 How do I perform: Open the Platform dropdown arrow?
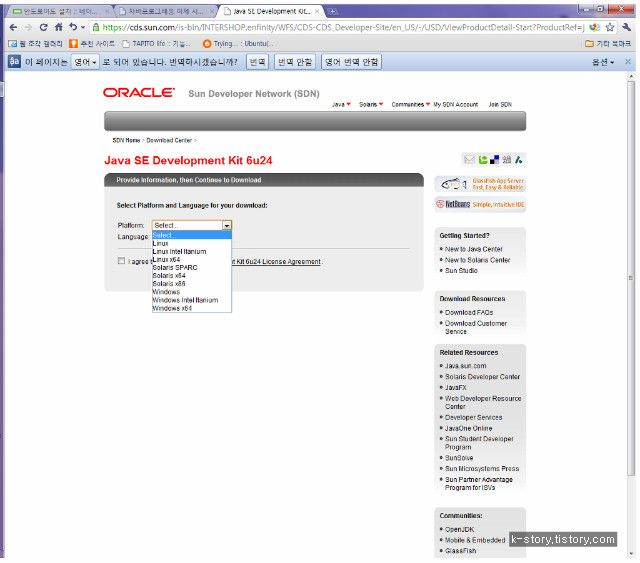(227, 225)
